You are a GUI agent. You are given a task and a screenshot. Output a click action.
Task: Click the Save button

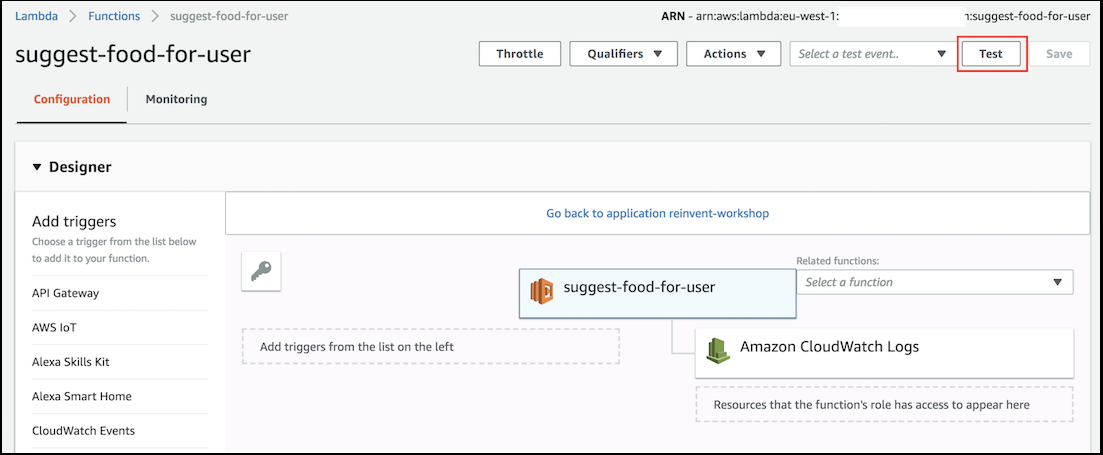point(1059,53)
